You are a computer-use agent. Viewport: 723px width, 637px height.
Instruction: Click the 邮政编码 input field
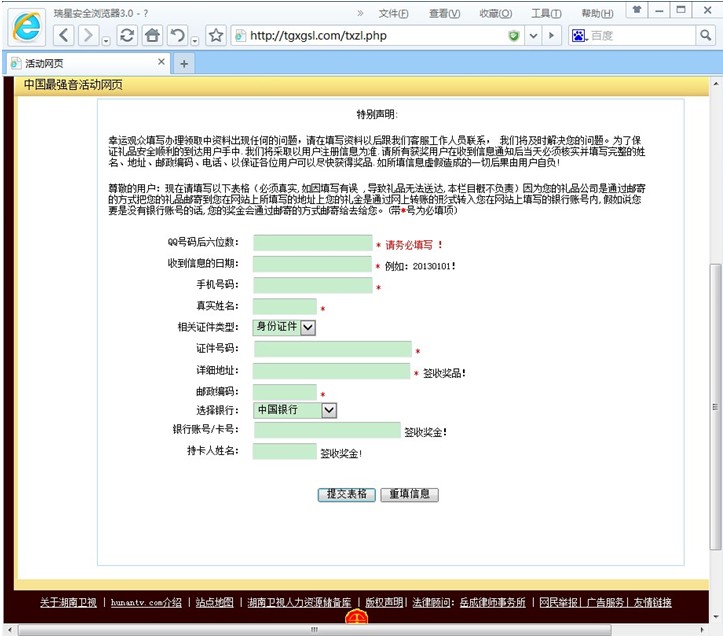tap(284, 392)
